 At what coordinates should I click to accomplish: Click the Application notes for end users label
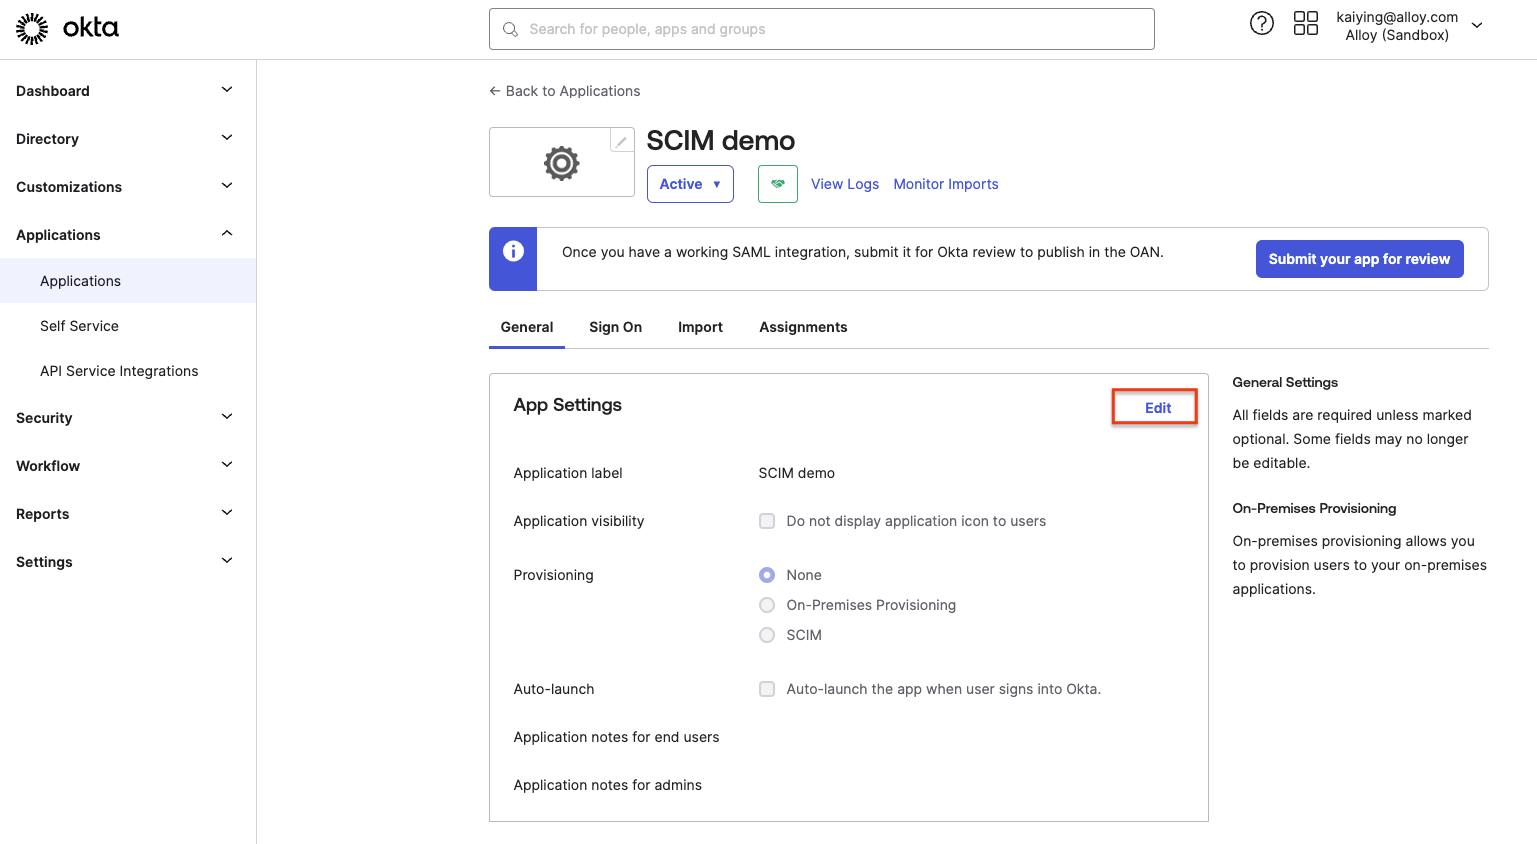tap(616, 737)
